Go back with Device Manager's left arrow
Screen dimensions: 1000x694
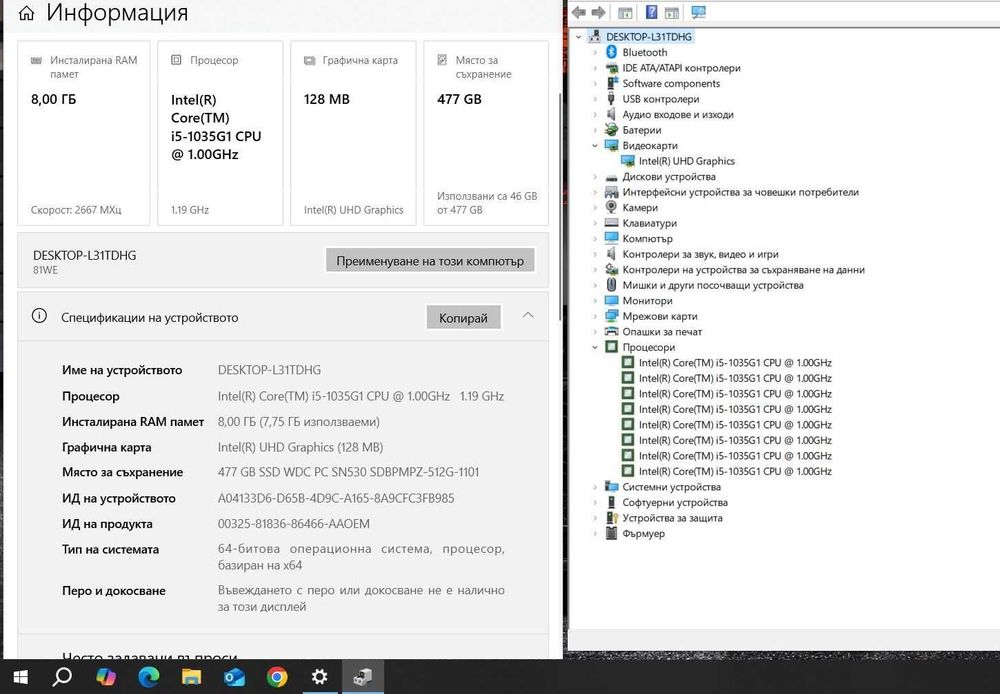click(578, 12)
